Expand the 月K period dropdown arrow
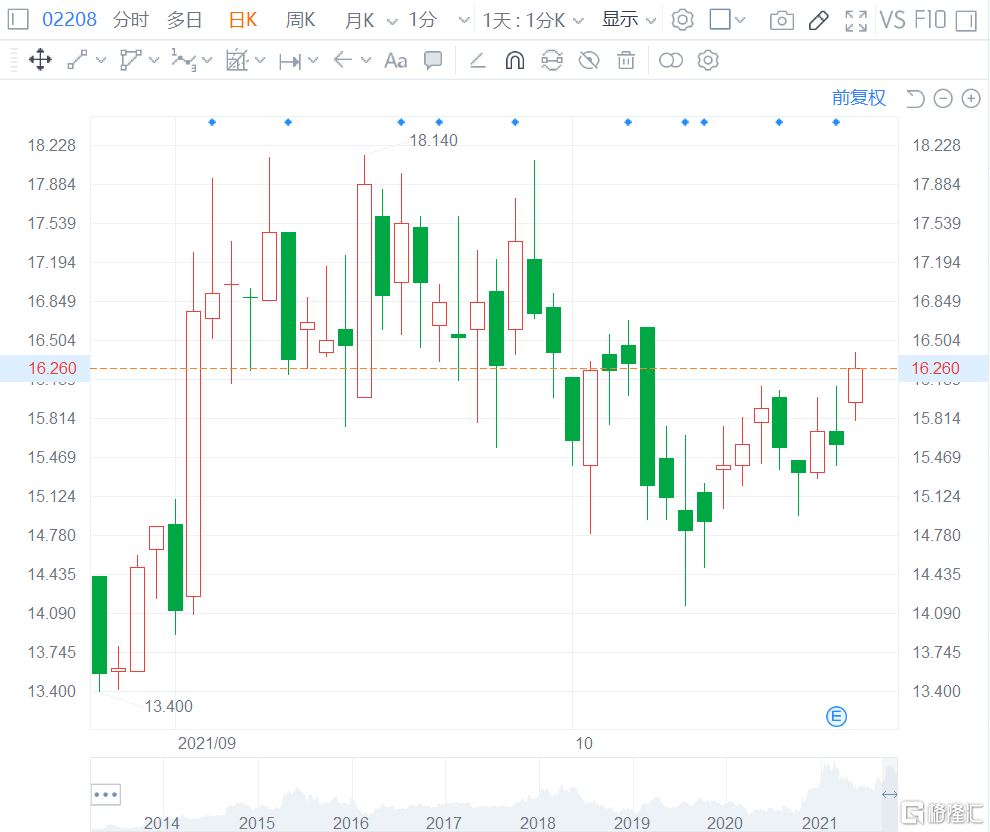Image resolution: width=990 pixels, height=832 pixels. coord(389,20)
